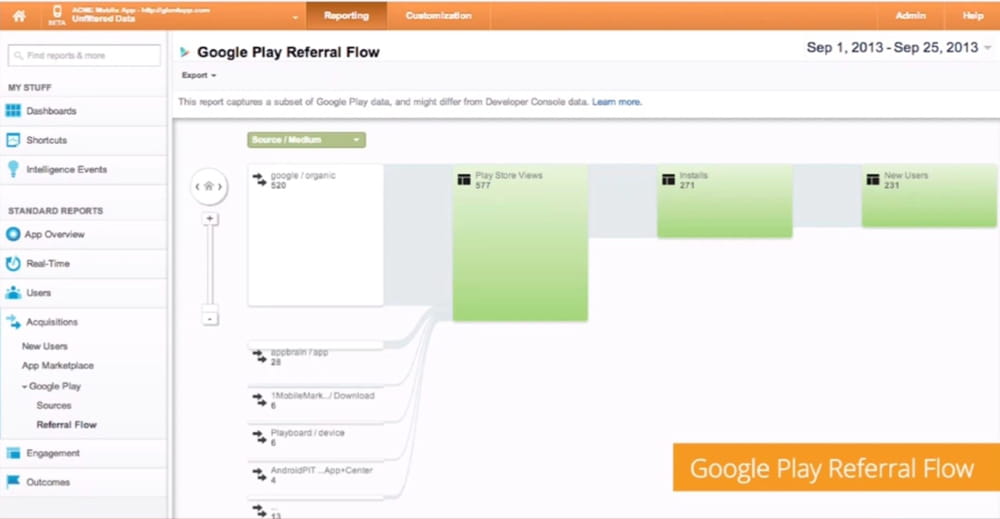This screenshot has height=519, width=1000.
Task: Open the Sources report
Action: (x=54, y=406)
